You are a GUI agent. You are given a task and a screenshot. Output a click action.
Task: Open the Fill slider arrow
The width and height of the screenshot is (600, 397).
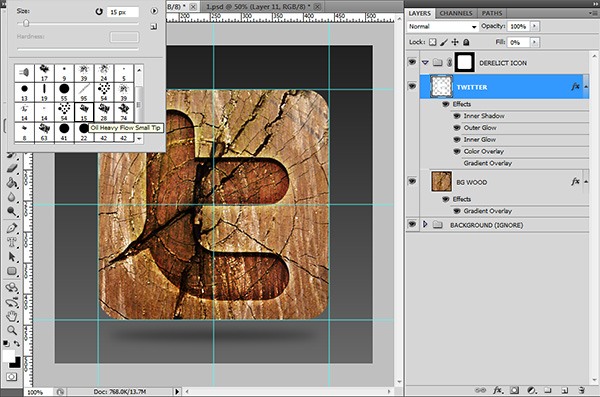(534, 42)
